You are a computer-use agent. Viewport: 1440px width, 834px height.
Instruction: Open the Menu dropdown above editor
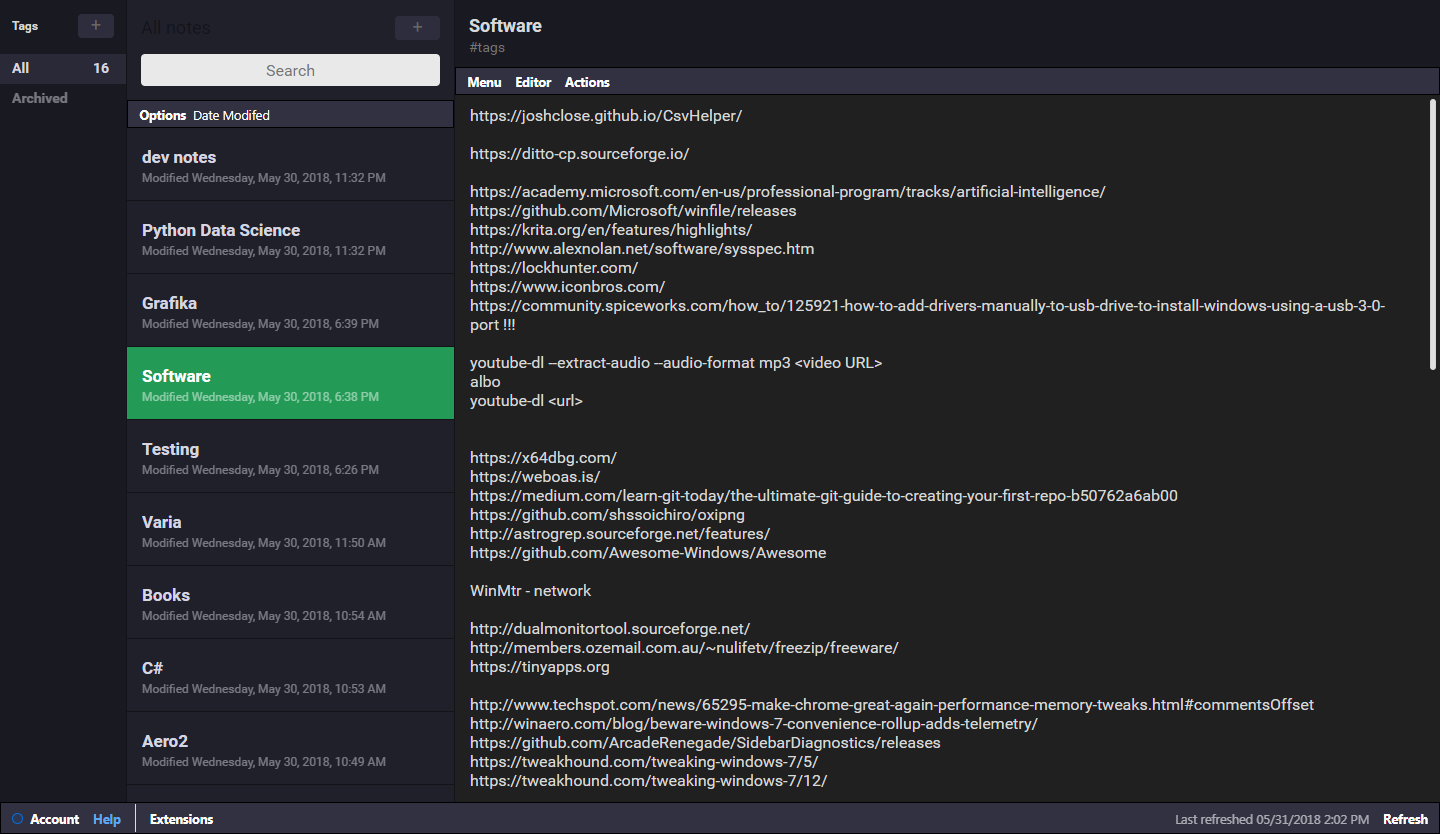484,82
